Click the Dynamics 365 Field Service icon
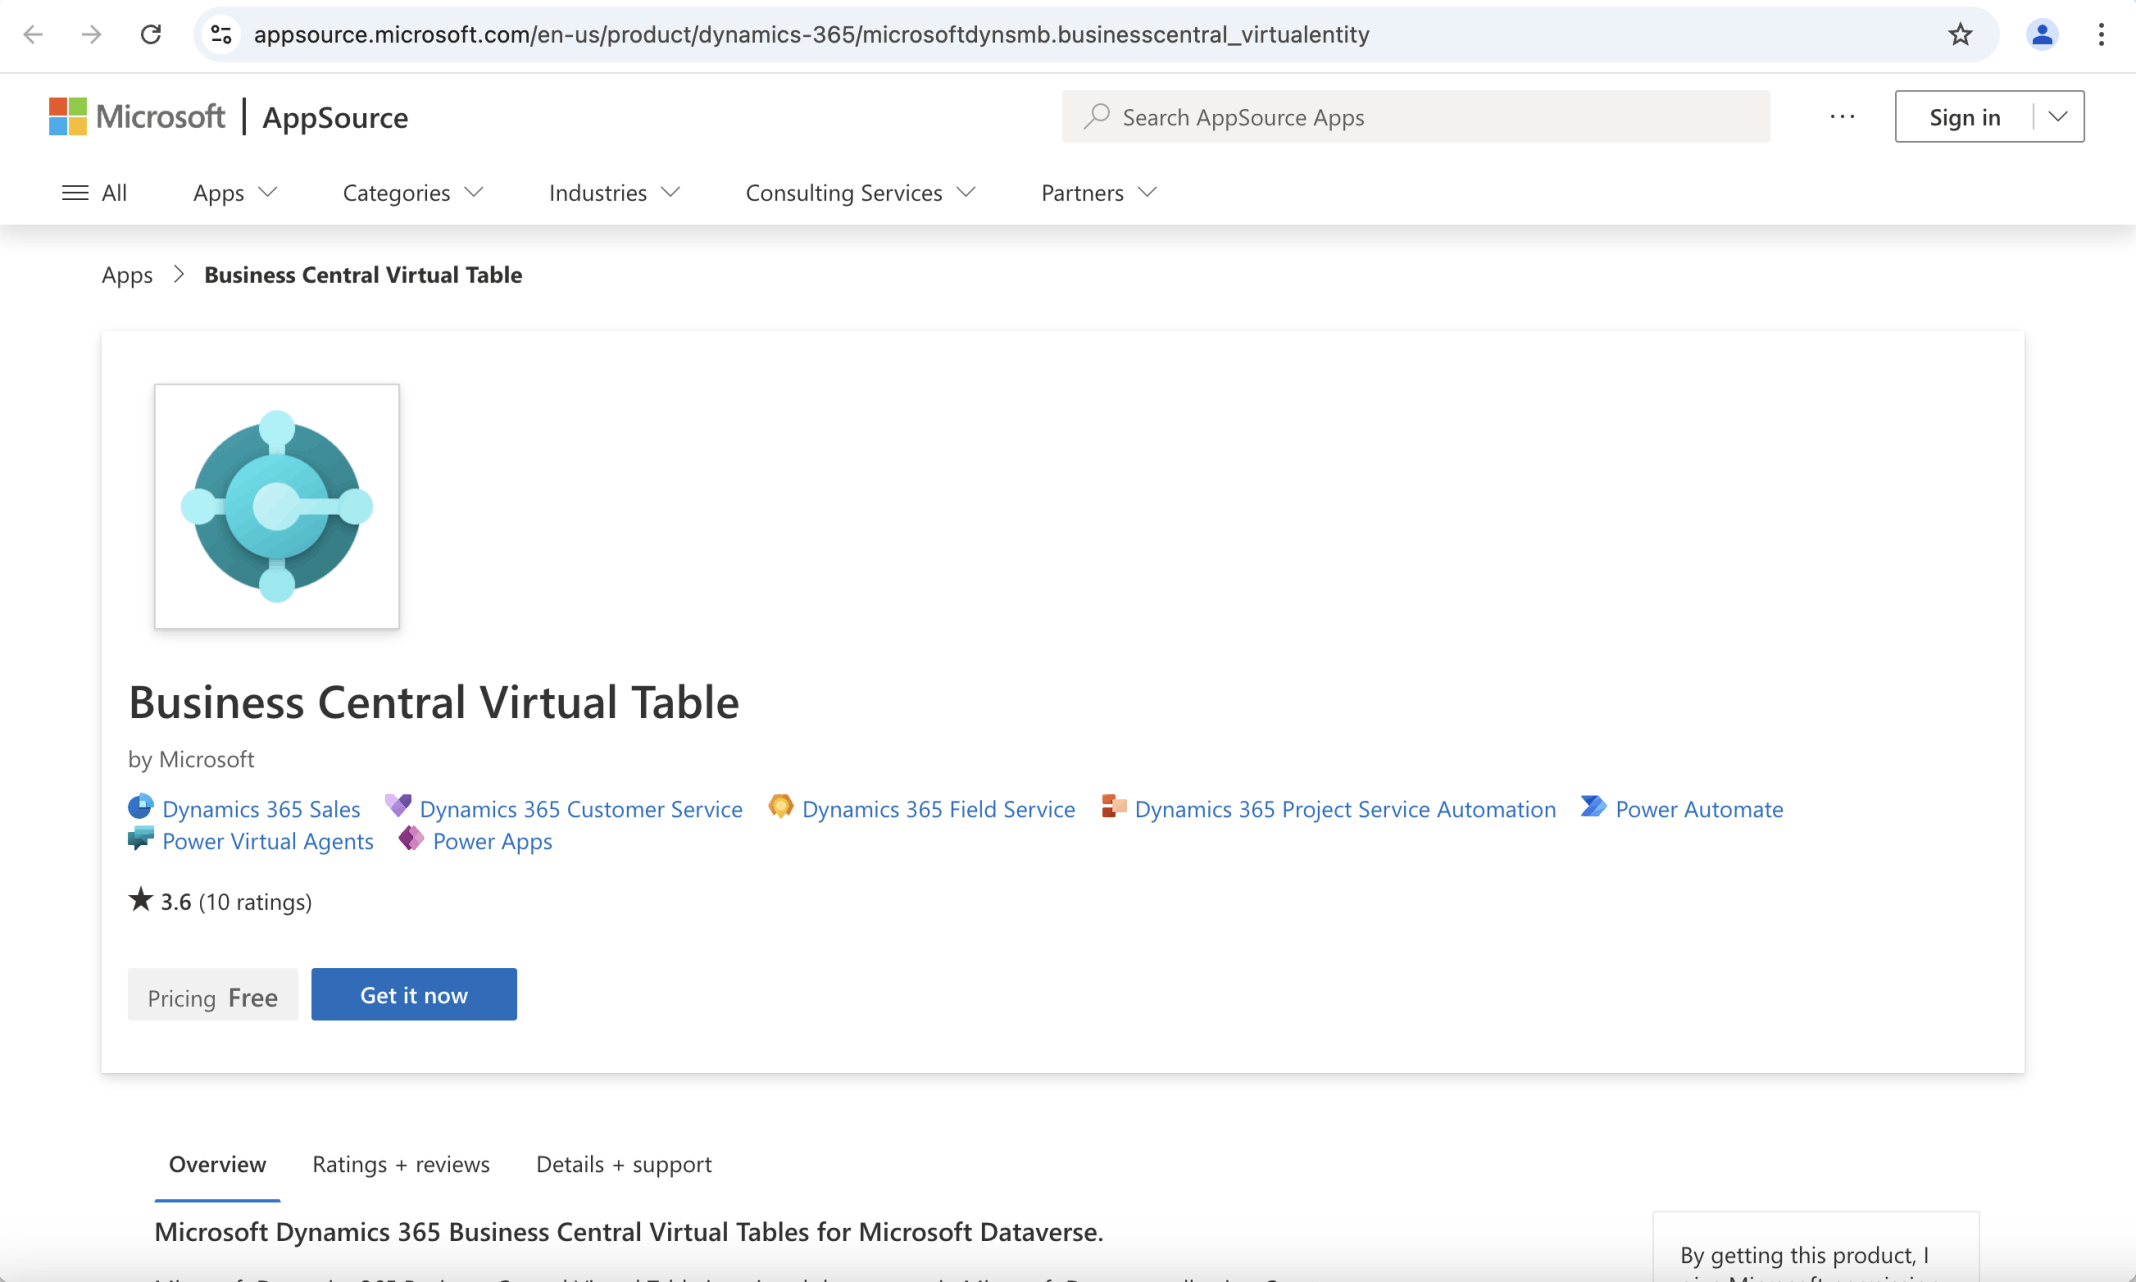Viewport: 2136px width, 1282px height. coord(781,806)
